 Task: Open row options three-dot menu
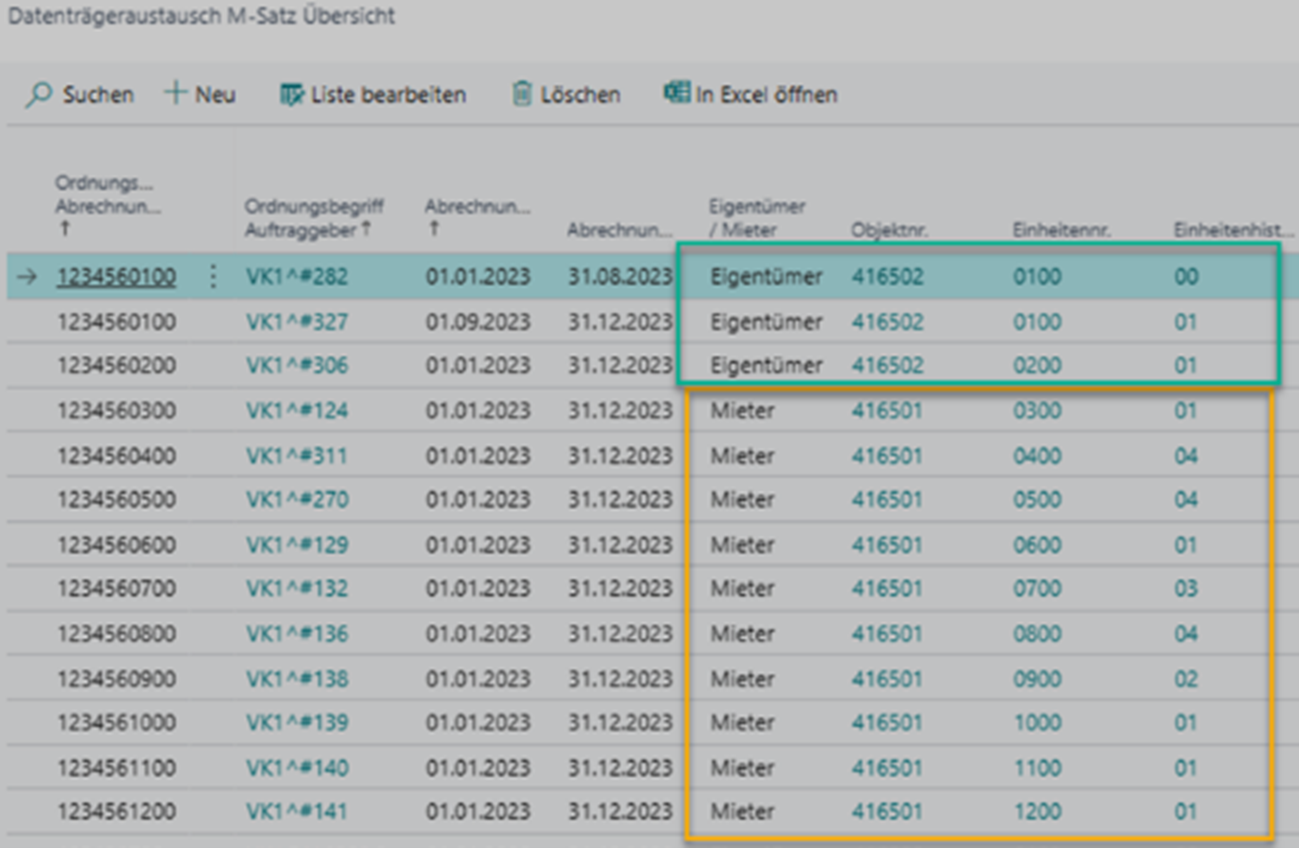point(213,277)
